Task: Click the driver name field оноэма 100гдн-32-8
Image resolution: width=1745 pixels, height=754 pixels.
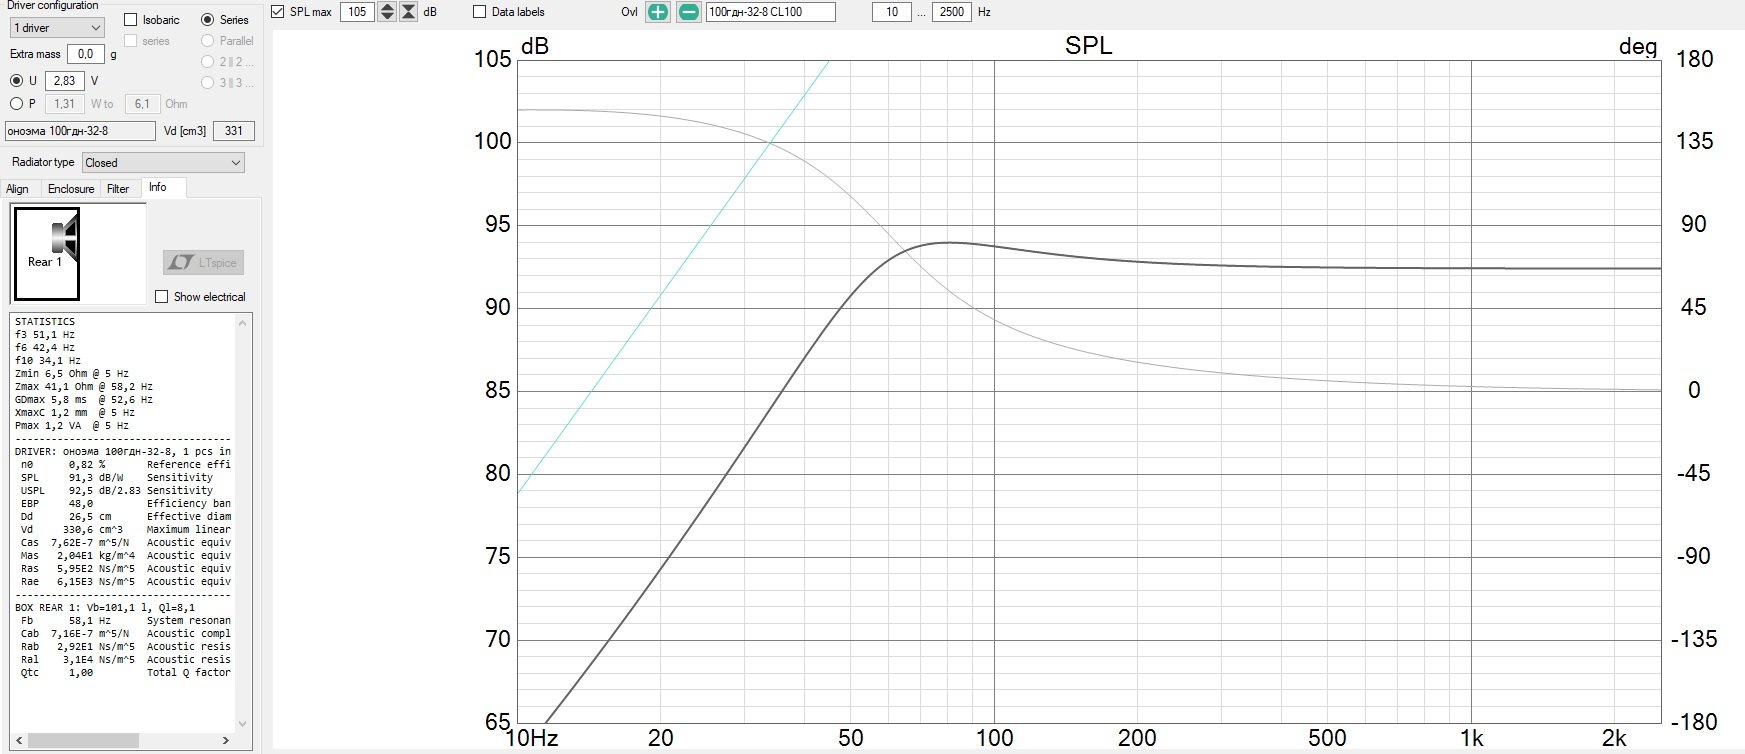Action: pos(80,131)
